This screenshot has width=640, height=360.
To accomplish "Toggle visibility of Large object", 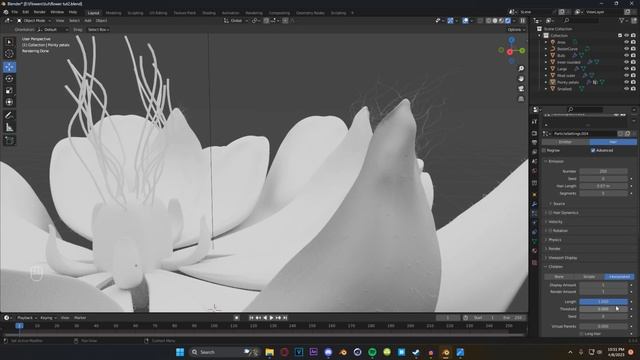I will [626, 69].
